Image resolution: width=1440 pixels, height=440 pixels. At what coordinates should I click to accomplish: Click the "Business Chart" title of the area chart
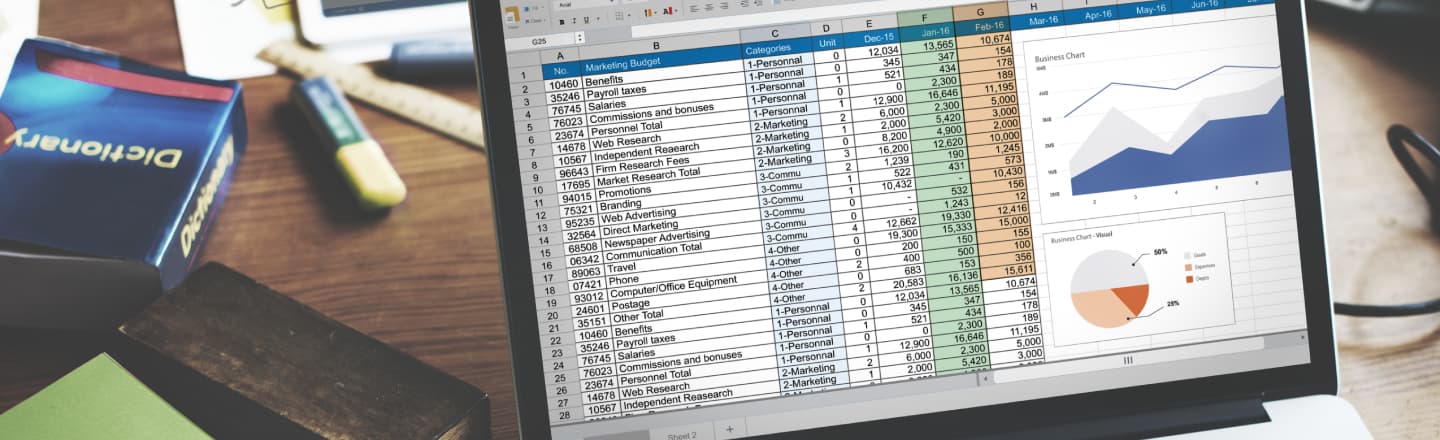[x=1060, y=56]
